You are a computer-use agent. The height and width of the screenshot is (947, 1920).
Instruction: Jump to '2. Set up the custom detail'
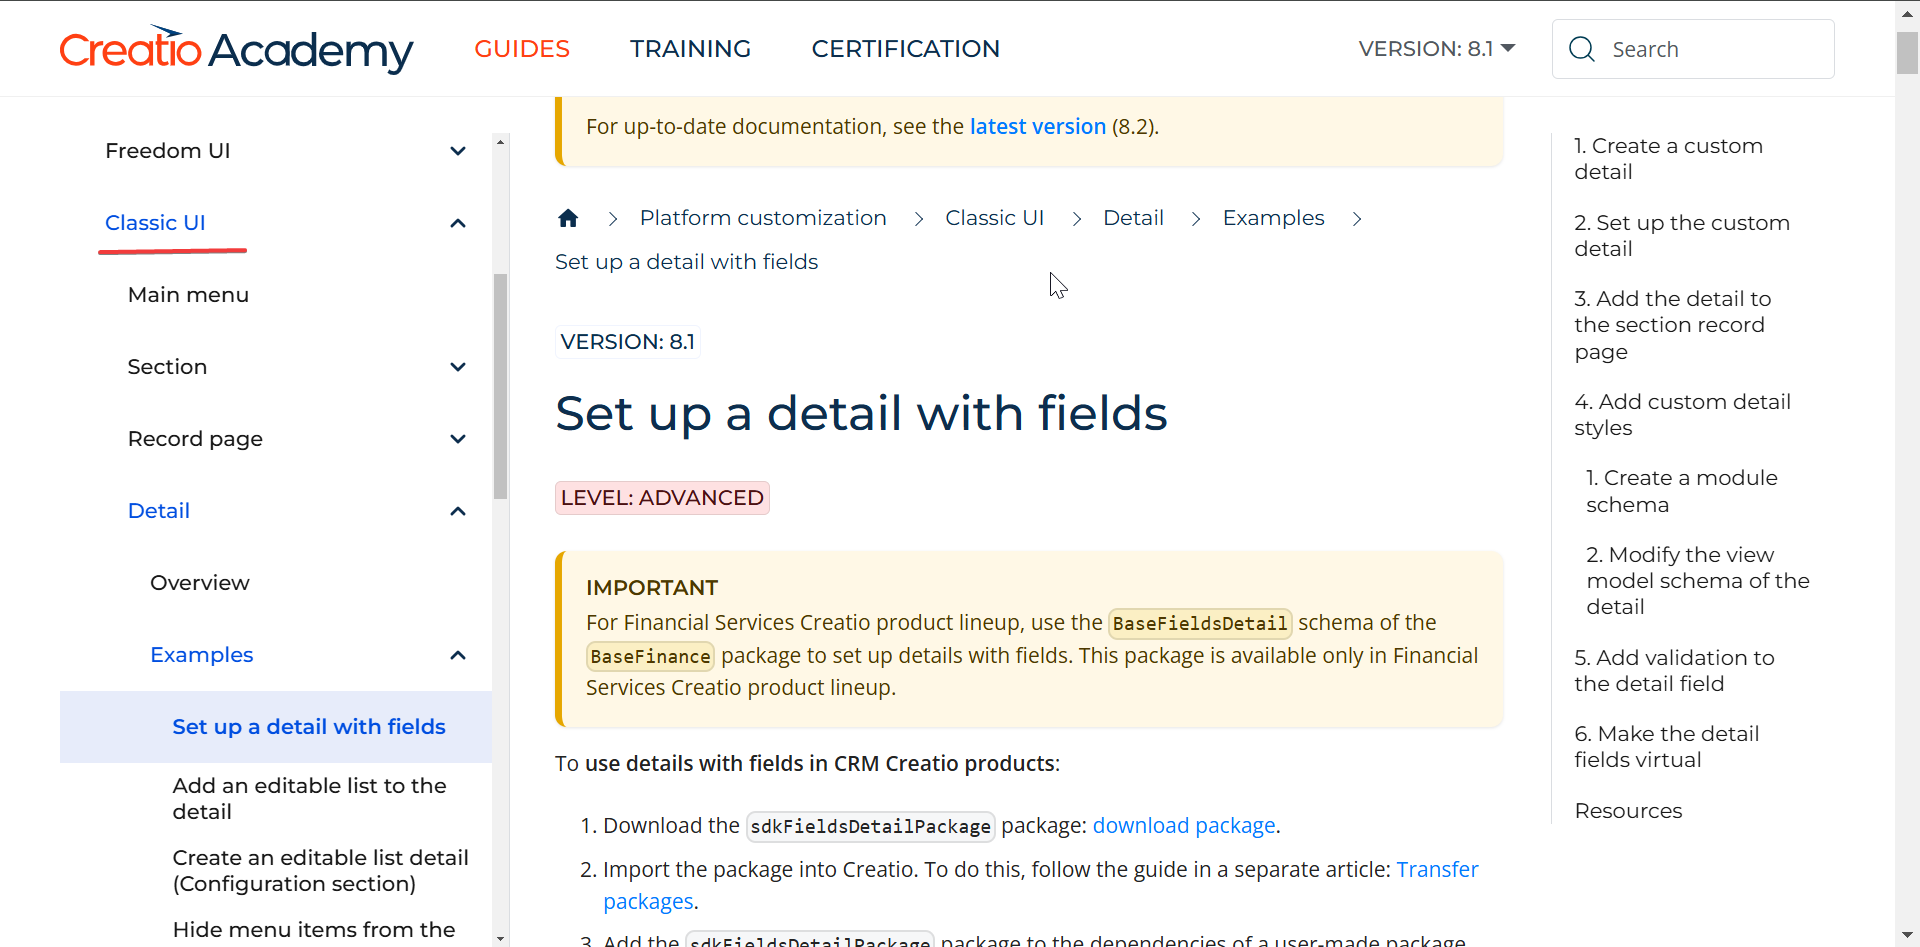click(1682, 236)
